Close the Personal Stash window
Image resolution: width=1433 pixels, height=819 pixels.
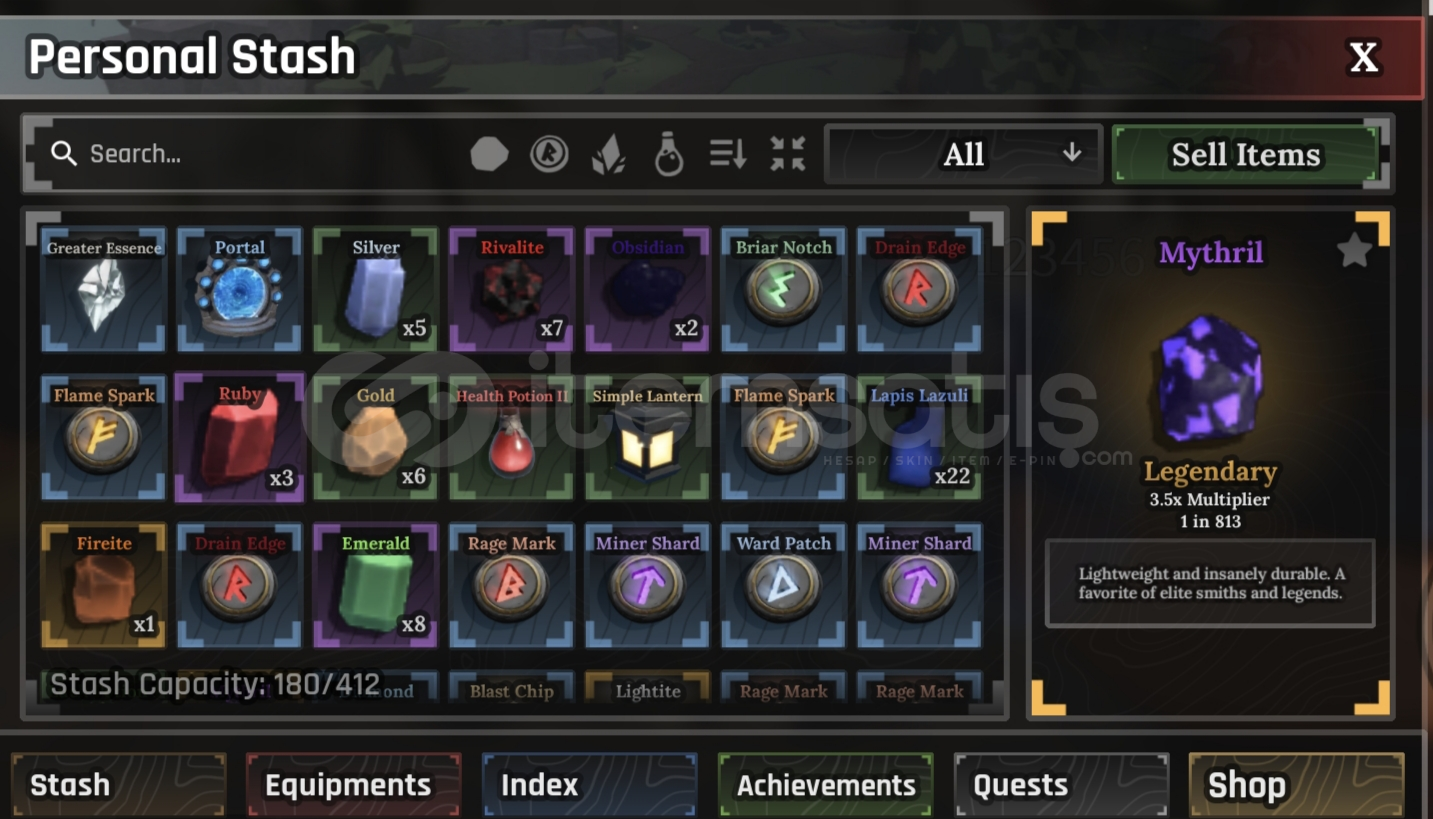tap(1364, 58)
